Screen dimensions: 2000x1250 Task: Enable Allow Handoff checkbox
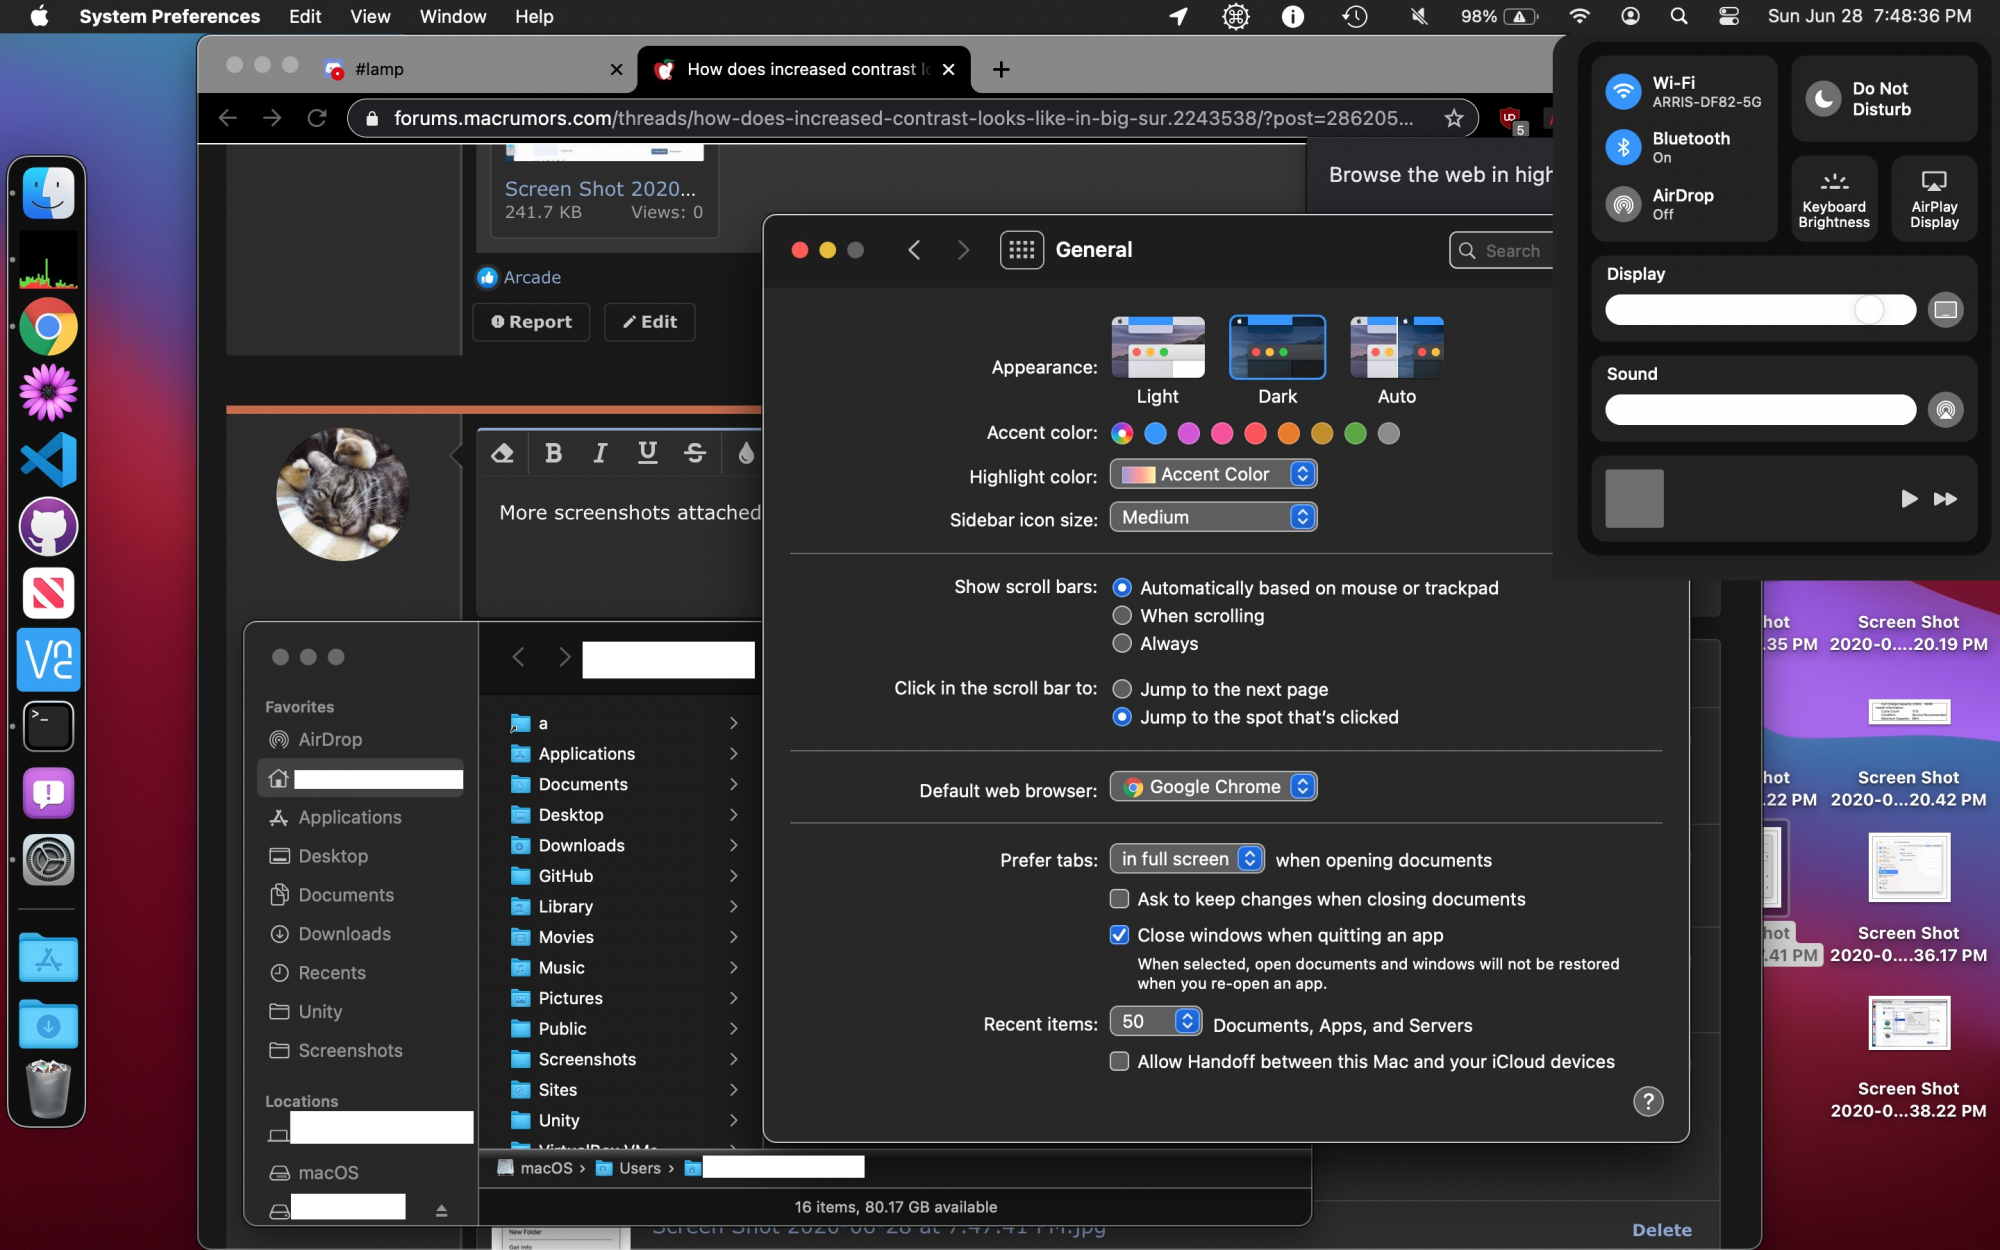(1120, 1061)
